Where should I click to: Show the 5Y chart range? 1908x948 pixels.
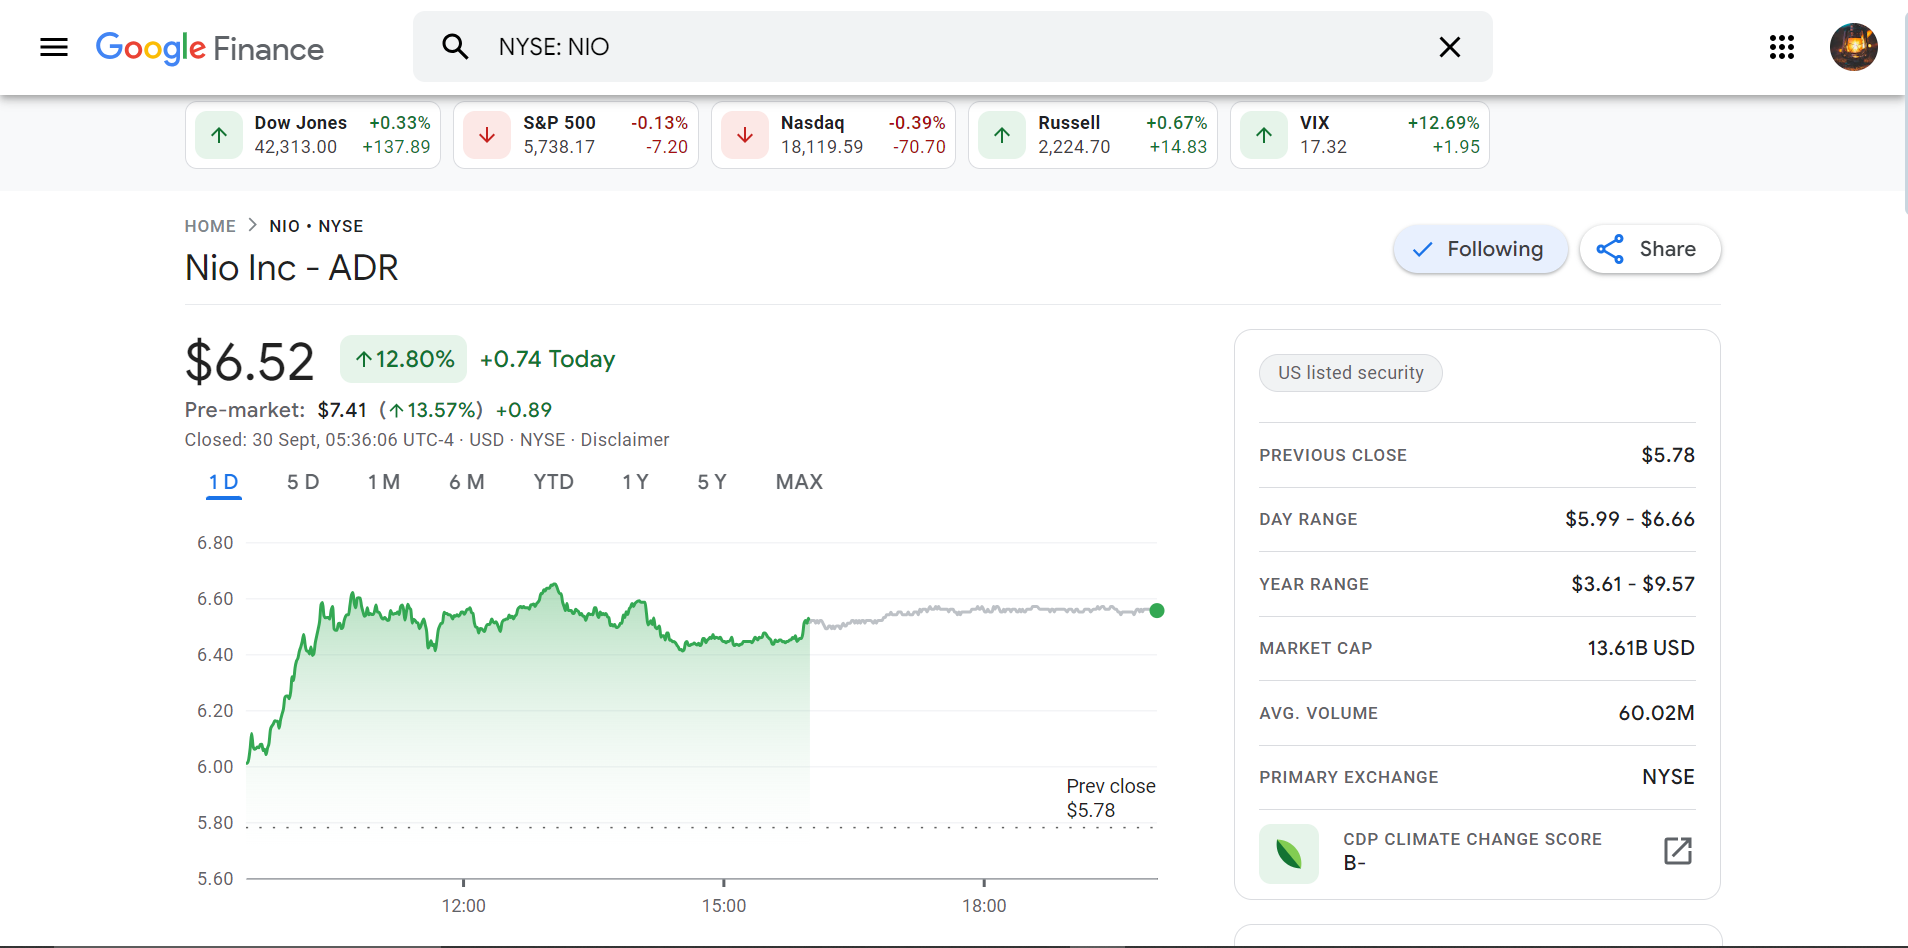(x=712, y=482)
